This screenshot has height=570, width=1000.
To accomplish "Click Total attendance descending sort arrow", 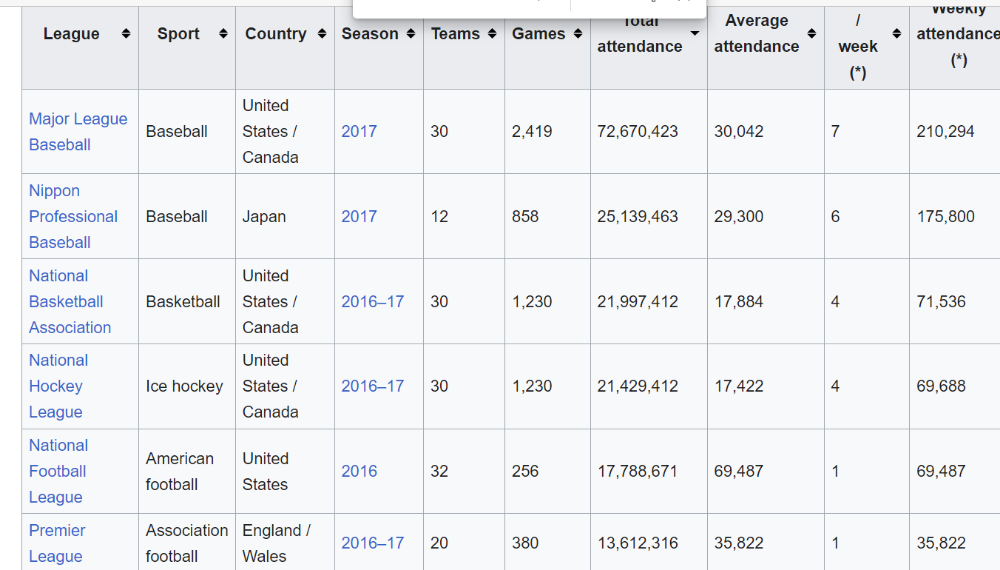I will [x=695, y=33].
